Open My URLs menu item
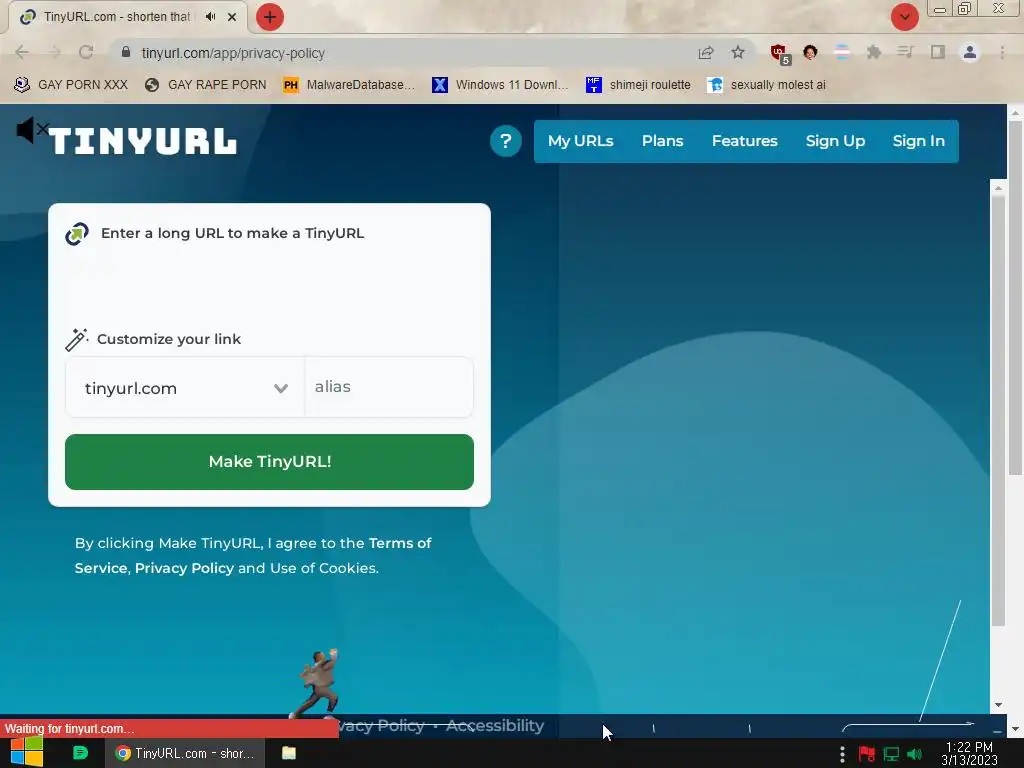 581,141
